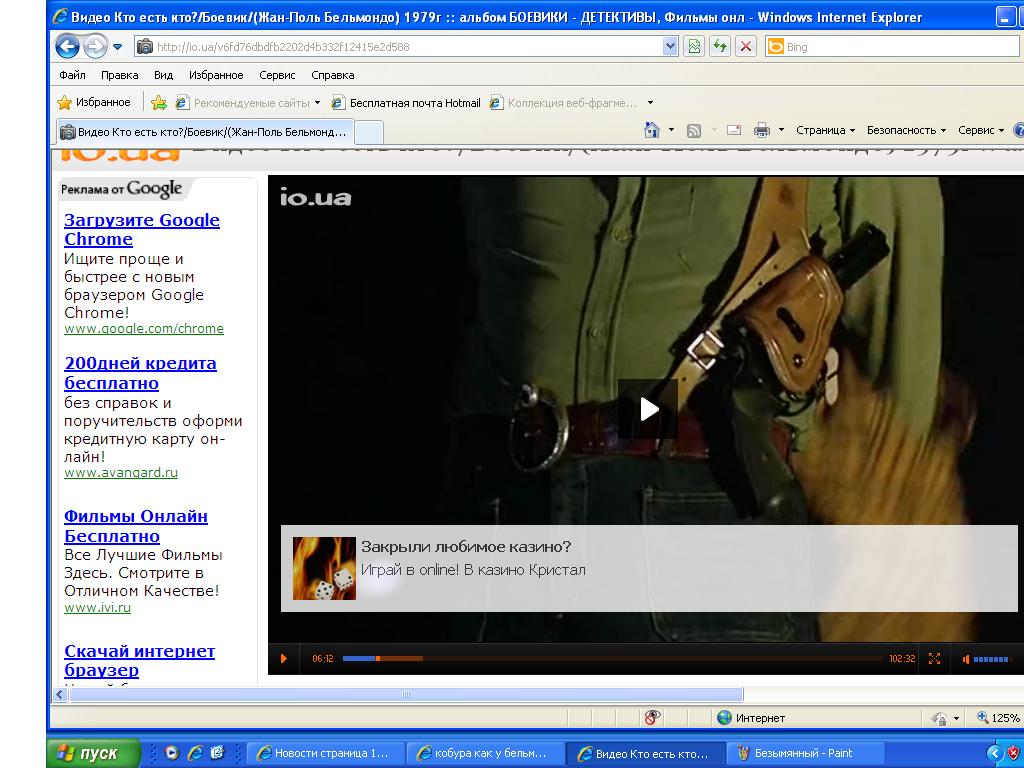The image size is (1024, 768).
Task: Click the scroll-left arrow of horizontal scrollbar
Action: 60,694
